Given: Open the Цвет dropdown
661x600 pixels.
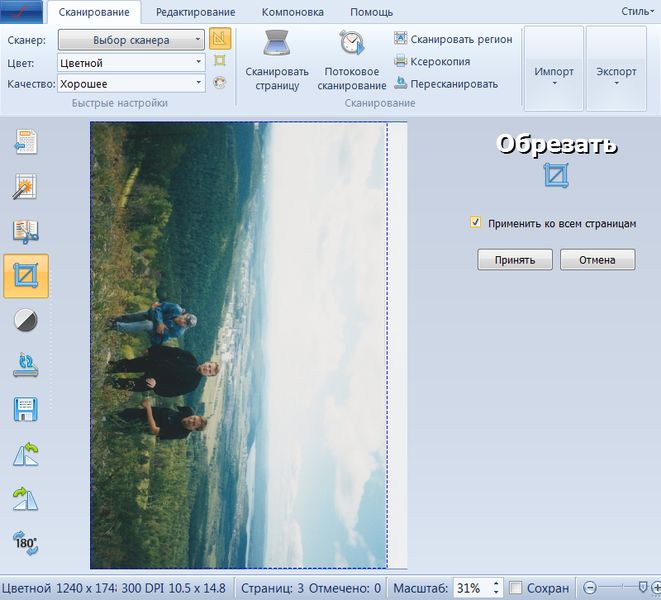Looking at the screenshot, I should coord(131,62).
